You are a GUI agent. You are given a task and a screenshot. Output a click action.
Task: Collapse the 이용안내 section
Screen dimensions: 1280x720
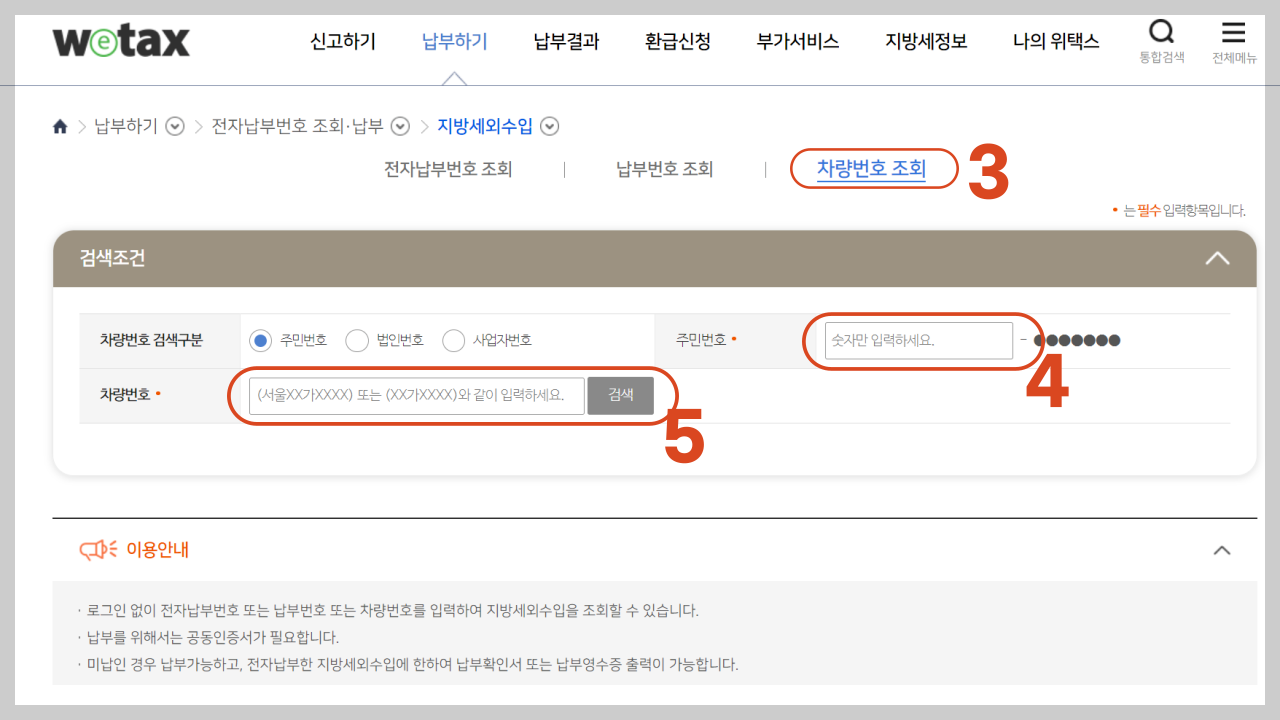tap(1221, 550)
